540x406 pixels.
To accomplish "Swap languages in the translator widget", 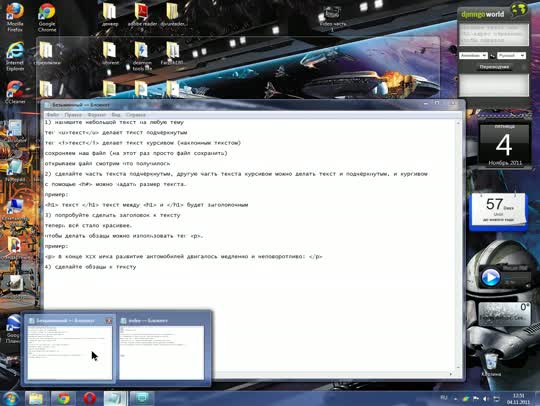I will [x=492, y=56].
